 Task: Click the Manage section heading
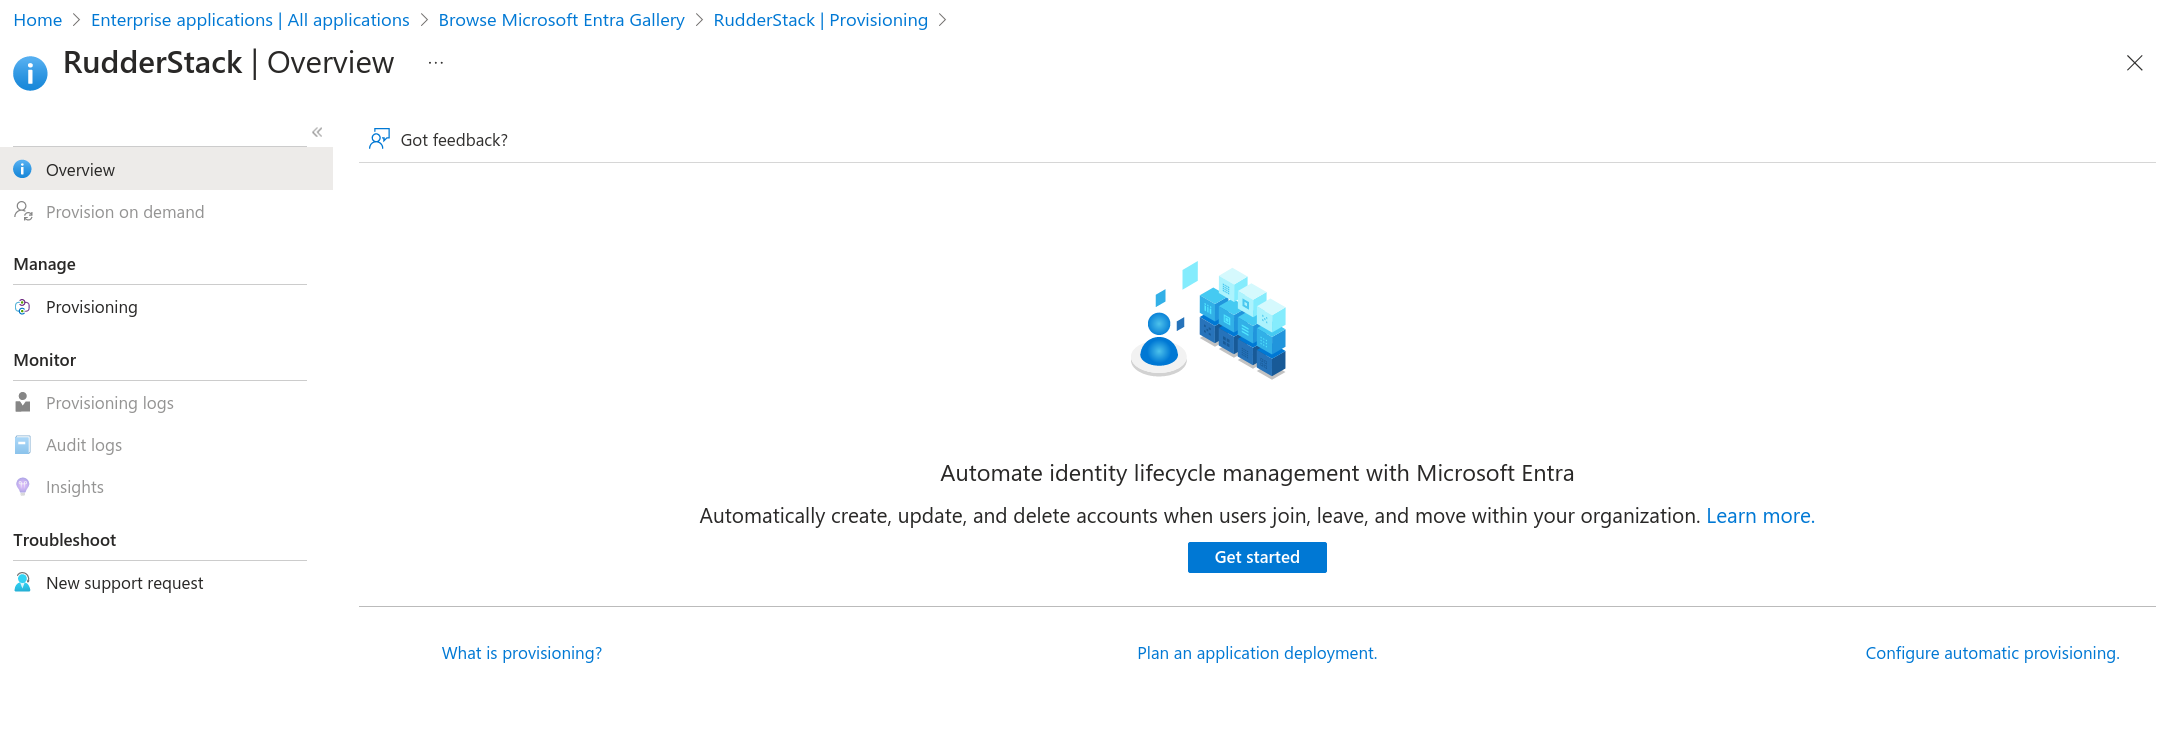point(45,264)
